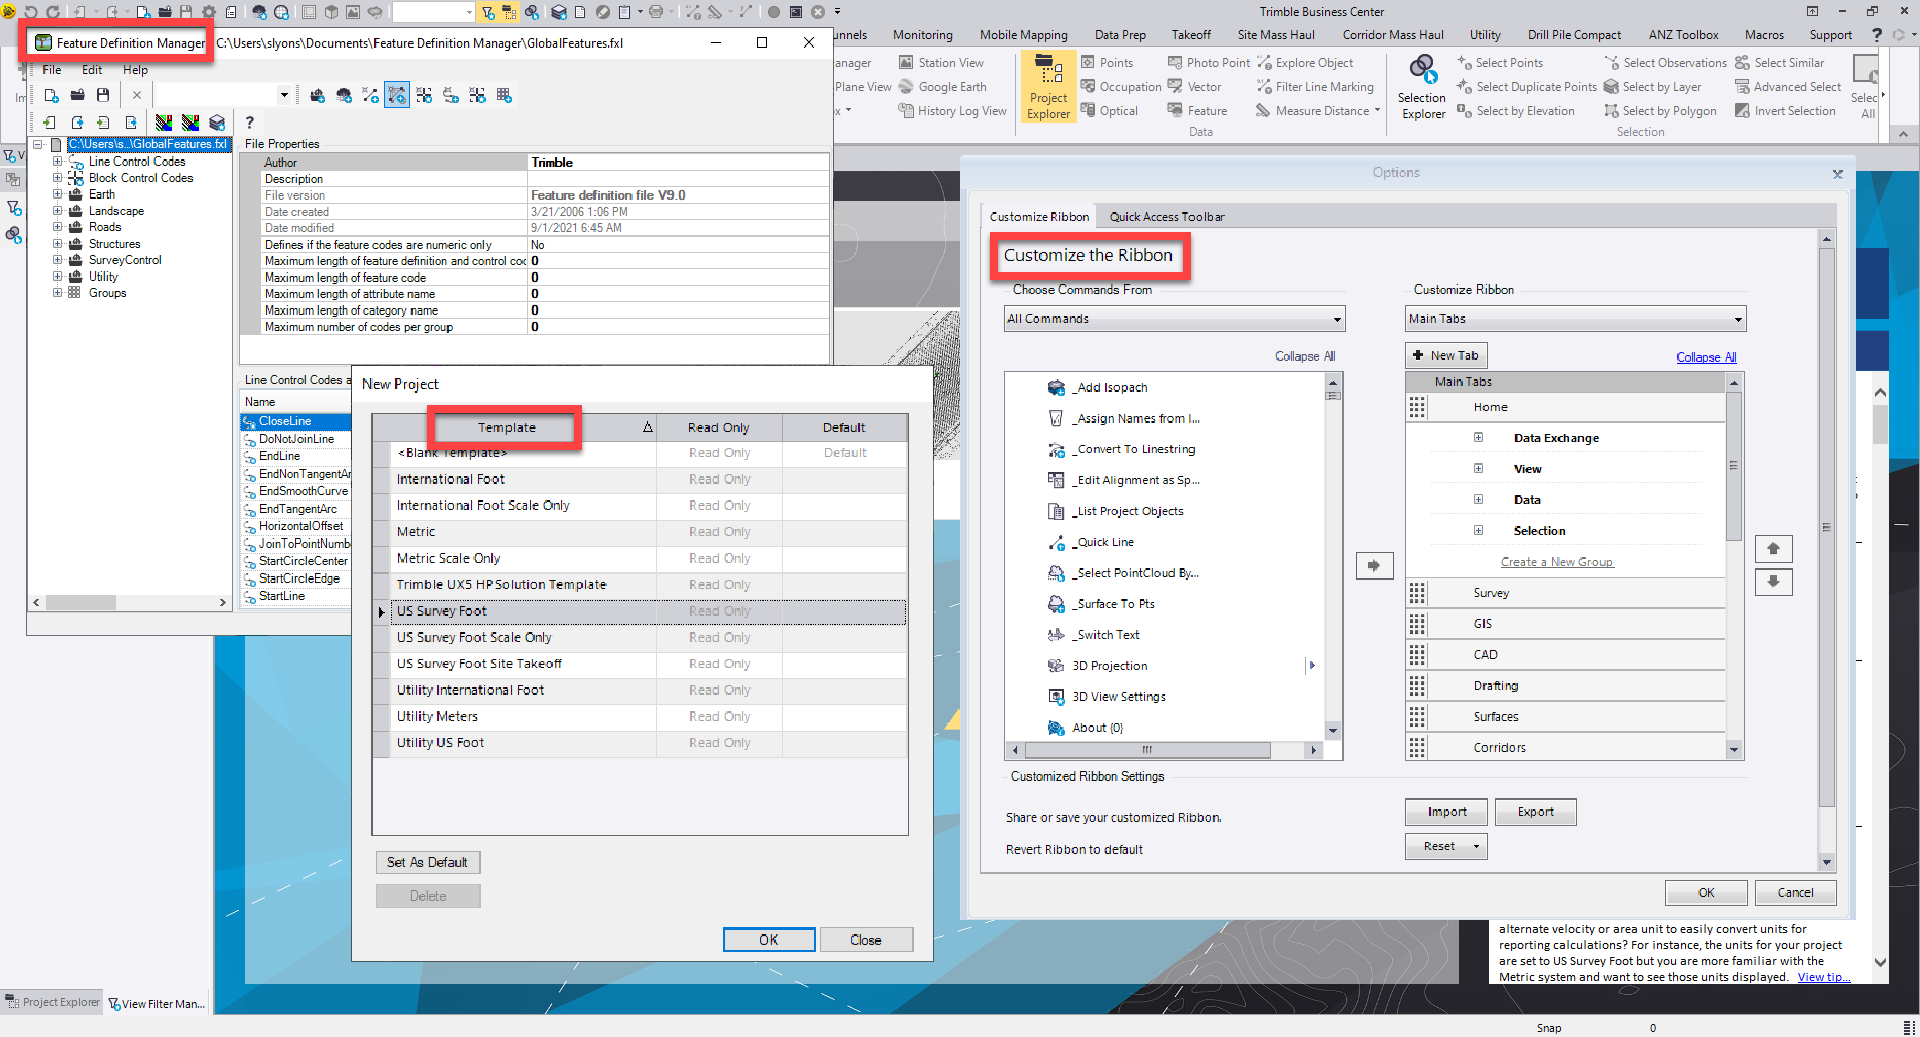The height and width of the screenshot is (1037, 1920).
Task: Click Set As Default button
Action: click(427, 862)
